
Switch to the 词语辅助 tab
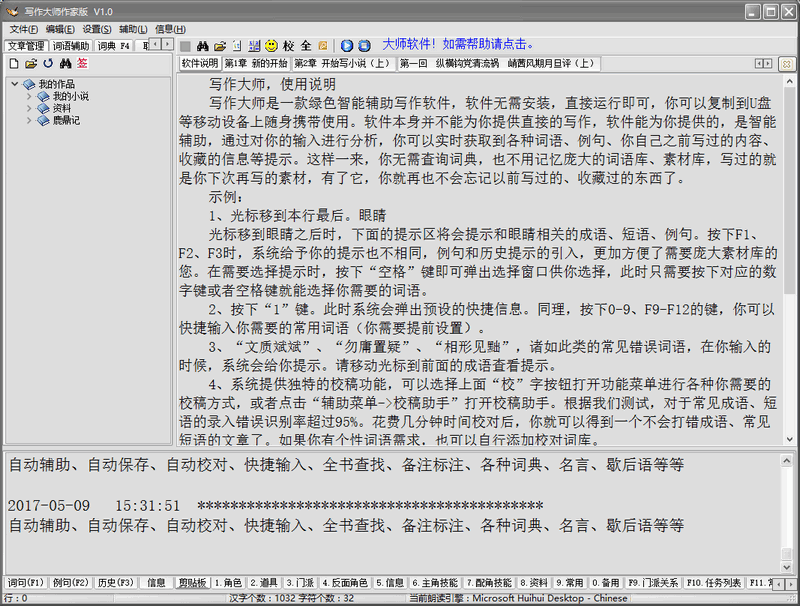pos(71,46)
